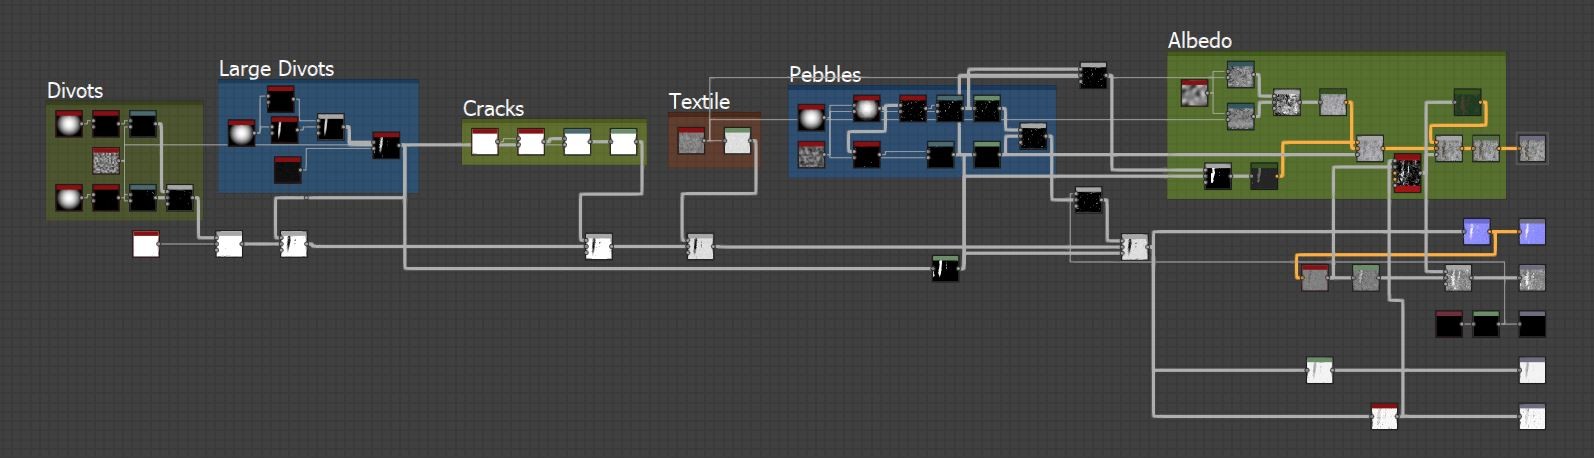
Task: Select the second red-header node in Cracks frame
Action: pos(531,142)
